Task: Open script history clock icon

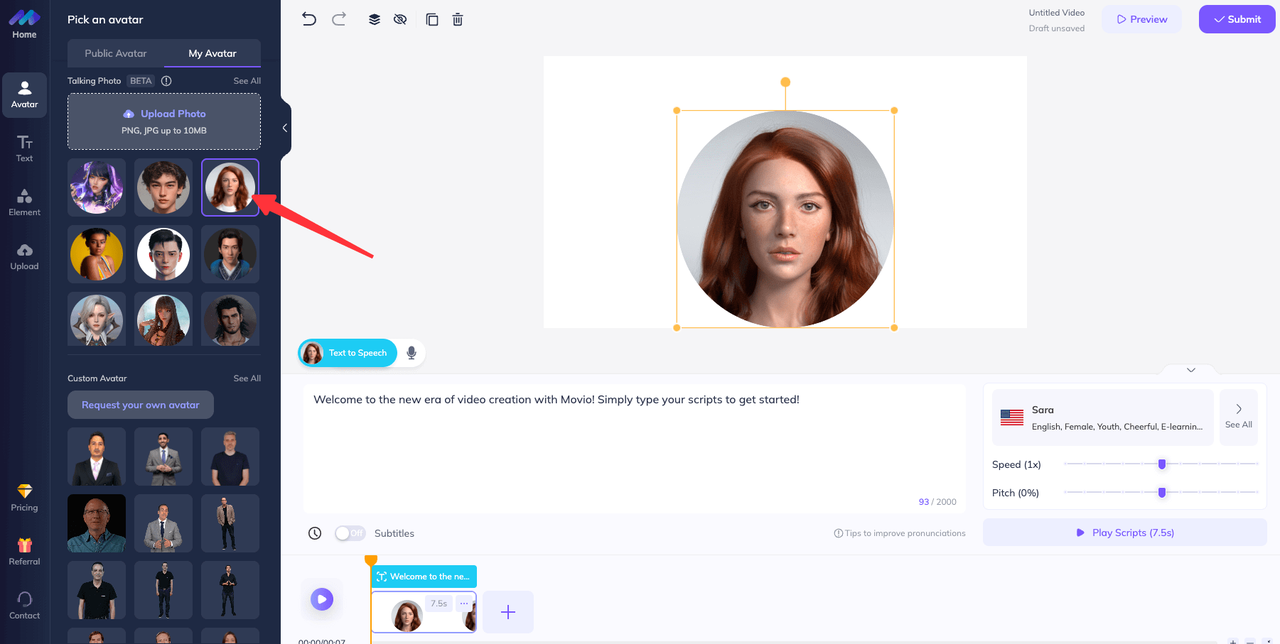Action: 315,533
